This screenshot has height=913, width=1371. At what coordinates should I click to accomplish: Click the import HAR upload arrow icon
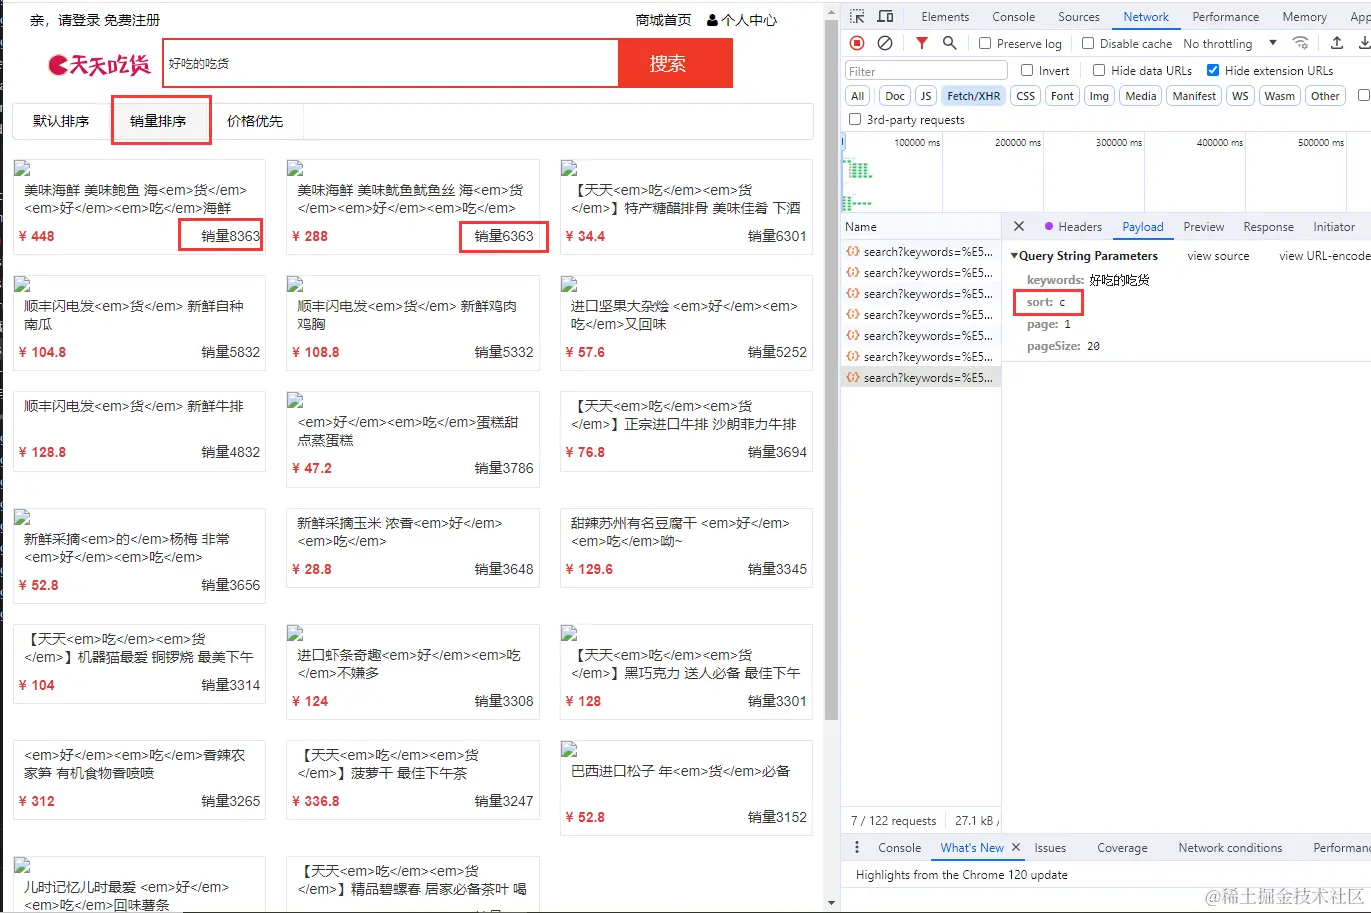coord(1337,43)
